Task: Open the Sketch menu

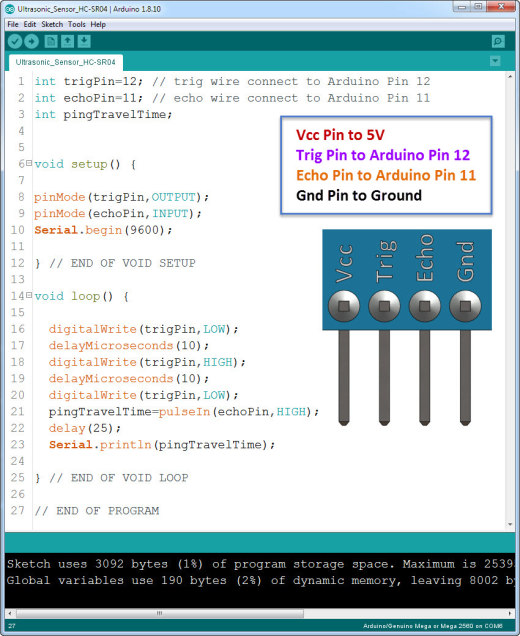Action: pos(52,24)
